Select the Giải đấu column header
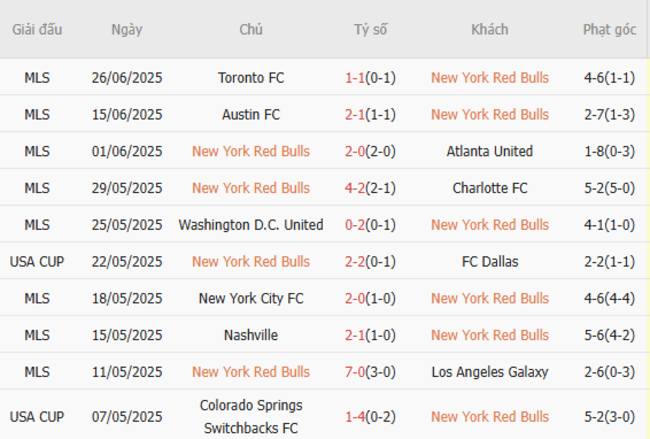 click(37, 29)
